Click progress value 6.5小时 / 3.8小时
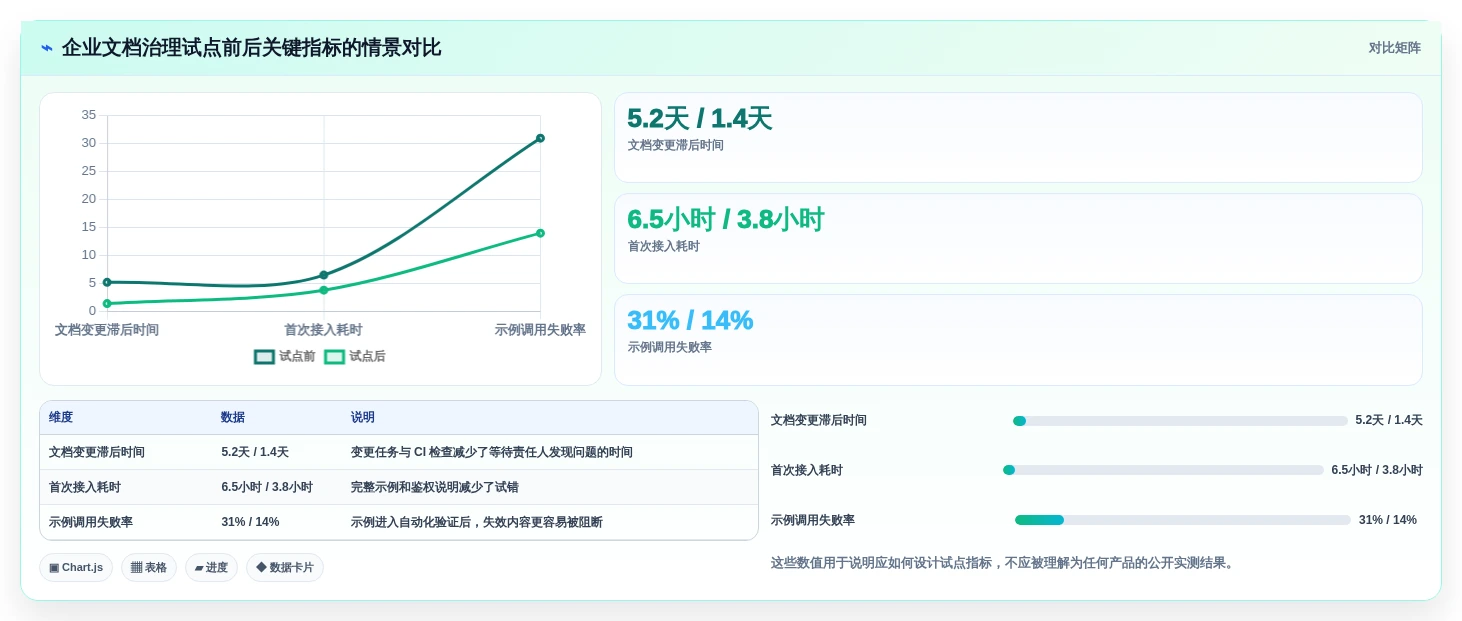This screenshot has height=621, width=1462. coord(1377,470)
